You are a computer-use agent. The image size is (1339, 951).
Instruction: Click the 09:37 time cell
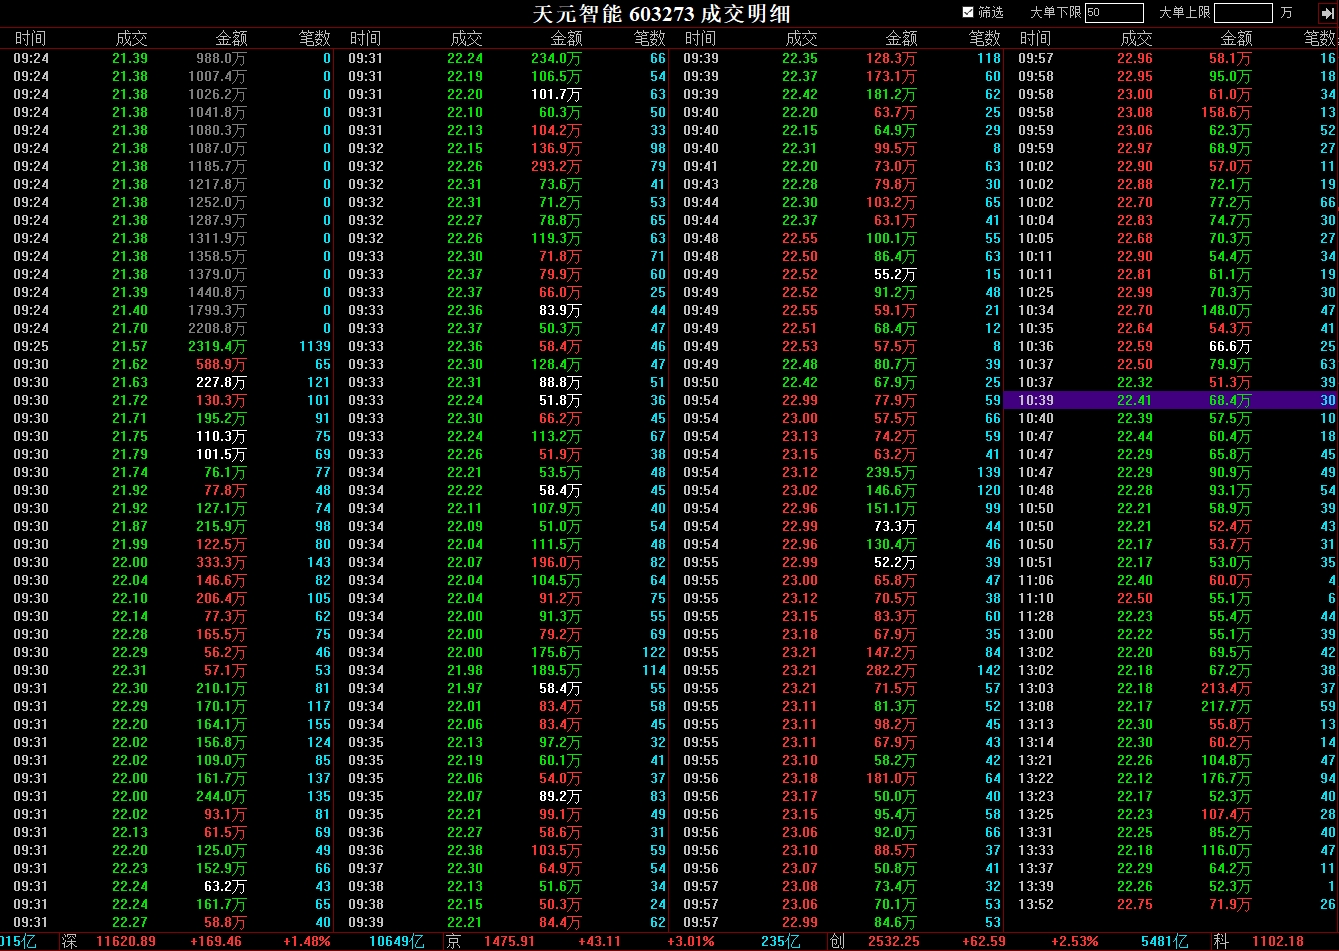[366, 868]
